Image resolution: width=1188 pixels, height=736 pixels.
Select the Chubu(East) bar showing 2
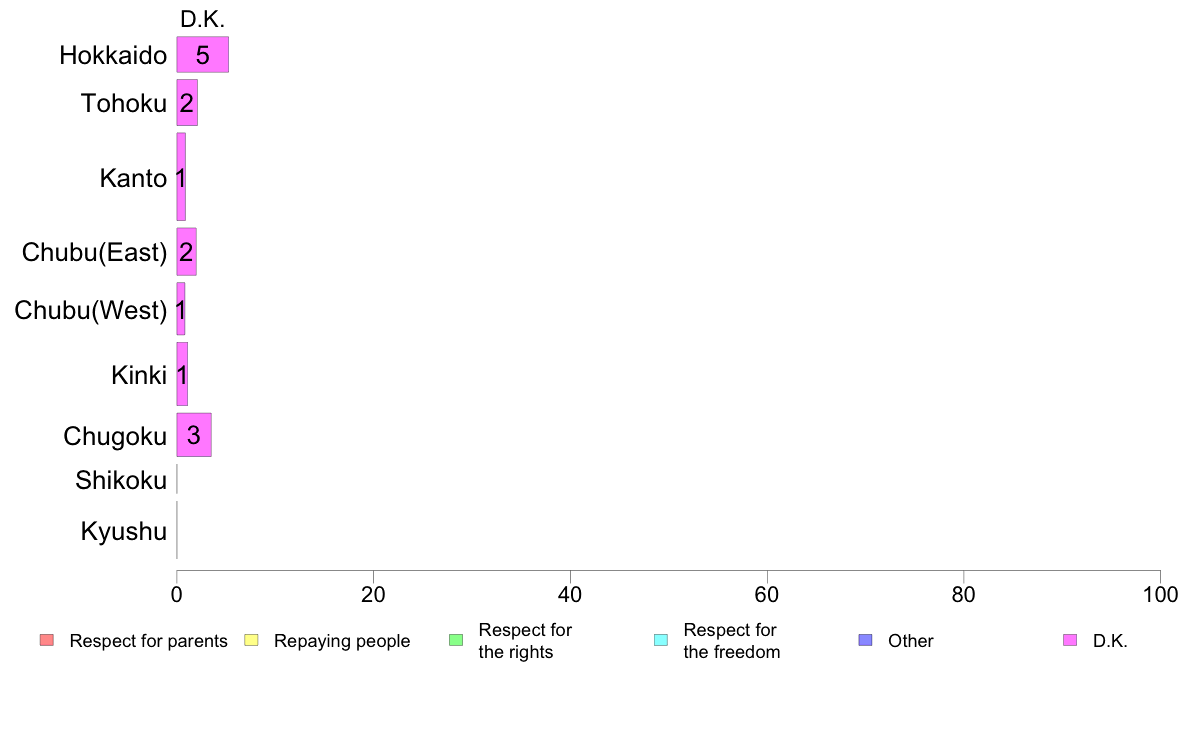coord(186,252)
